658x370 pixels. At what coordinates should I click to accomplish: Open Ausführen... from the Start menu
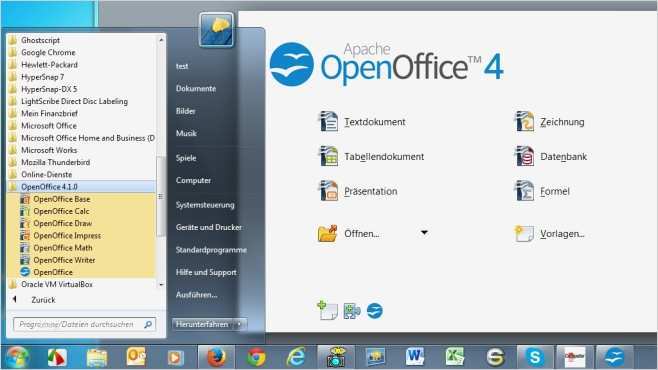tap(196, 294)
